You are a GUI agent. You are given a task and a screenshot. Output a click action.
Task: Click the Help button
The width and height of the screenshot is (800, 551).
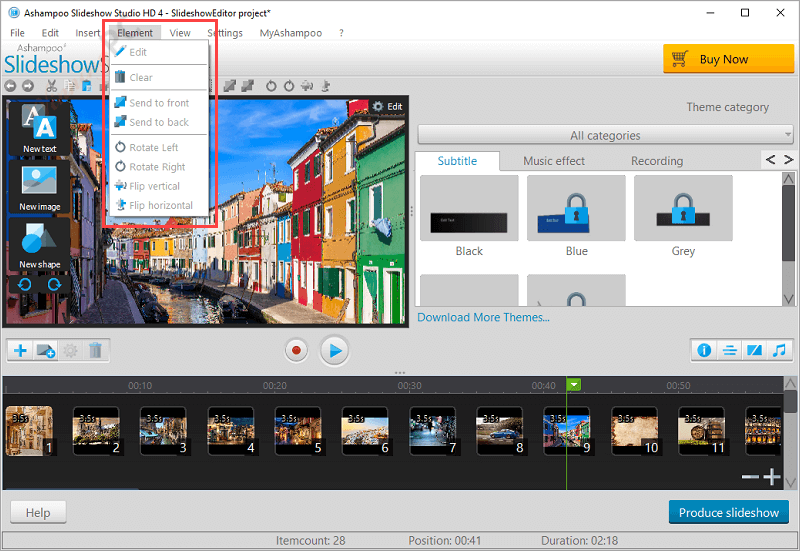click(x=38, y=512)
